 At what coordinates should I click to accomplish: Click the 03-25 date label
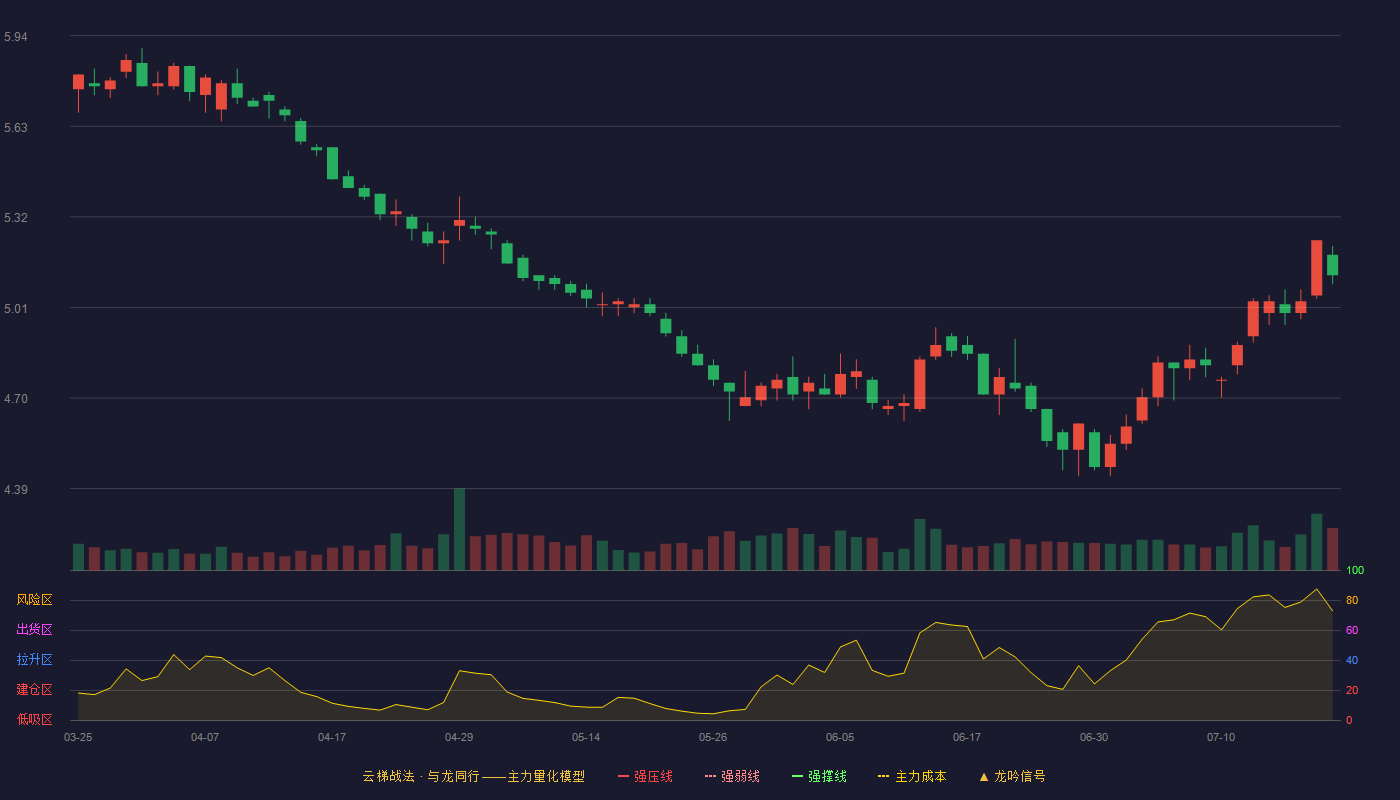click(x=78, y=737)
